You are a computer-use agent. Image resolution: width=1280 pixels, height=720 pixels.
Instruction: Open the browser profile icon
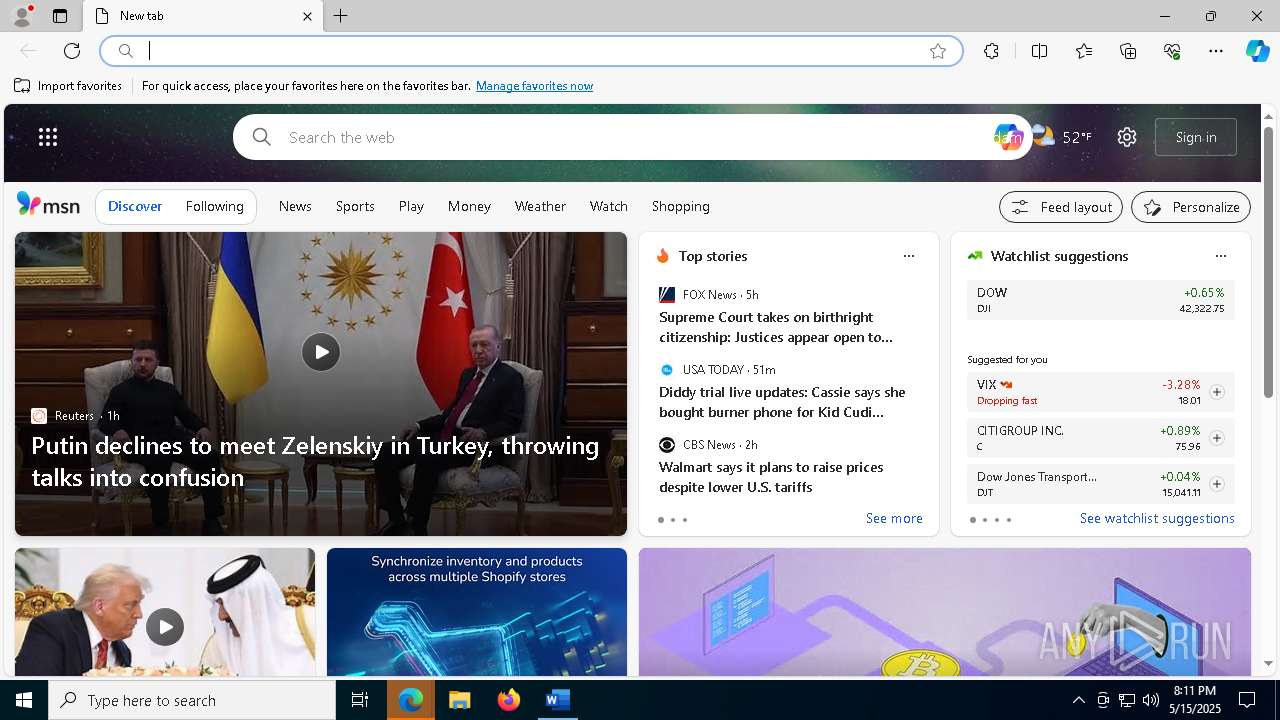coord(21,16)
